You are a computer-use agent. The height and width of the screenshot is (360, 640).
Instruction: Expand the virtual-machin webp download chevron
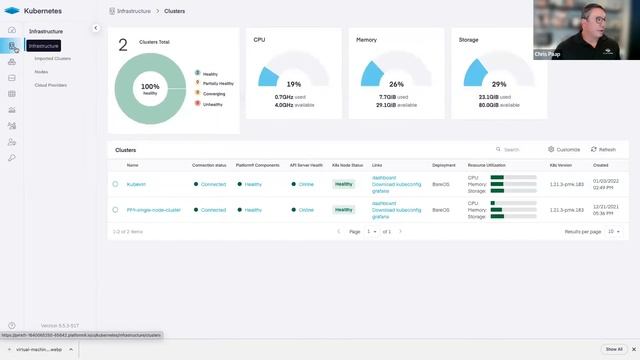71,349
